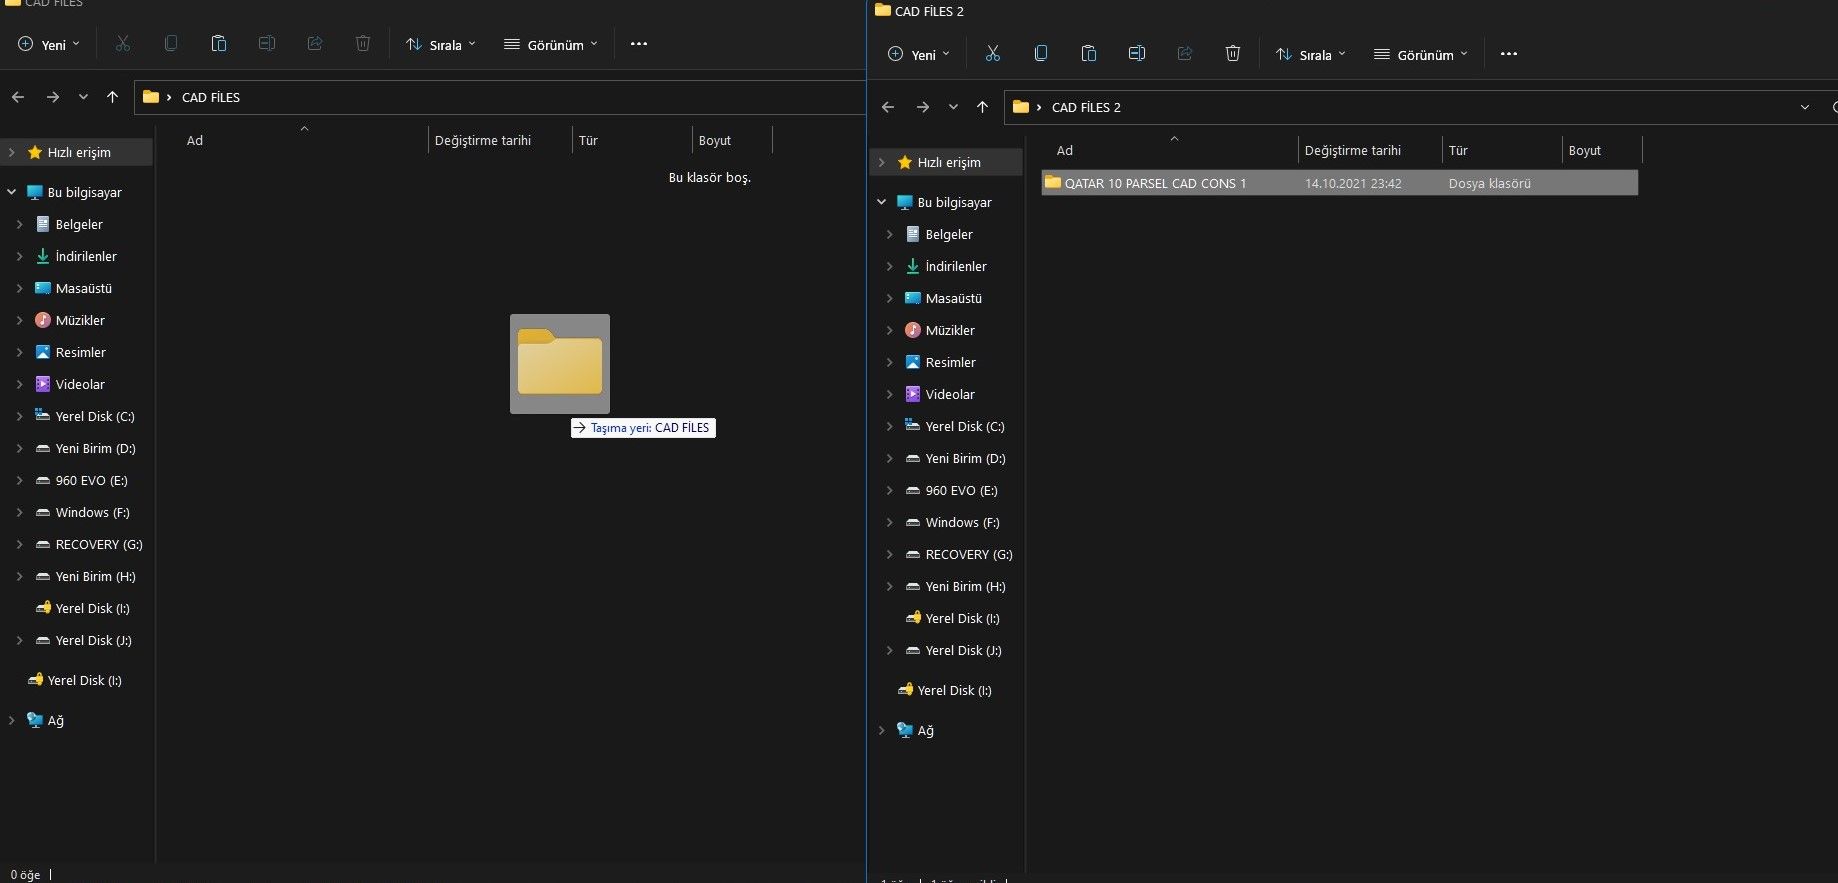Go up one level in CAD FİLES 2 window

pyautogui.click(x=982, y=107)
